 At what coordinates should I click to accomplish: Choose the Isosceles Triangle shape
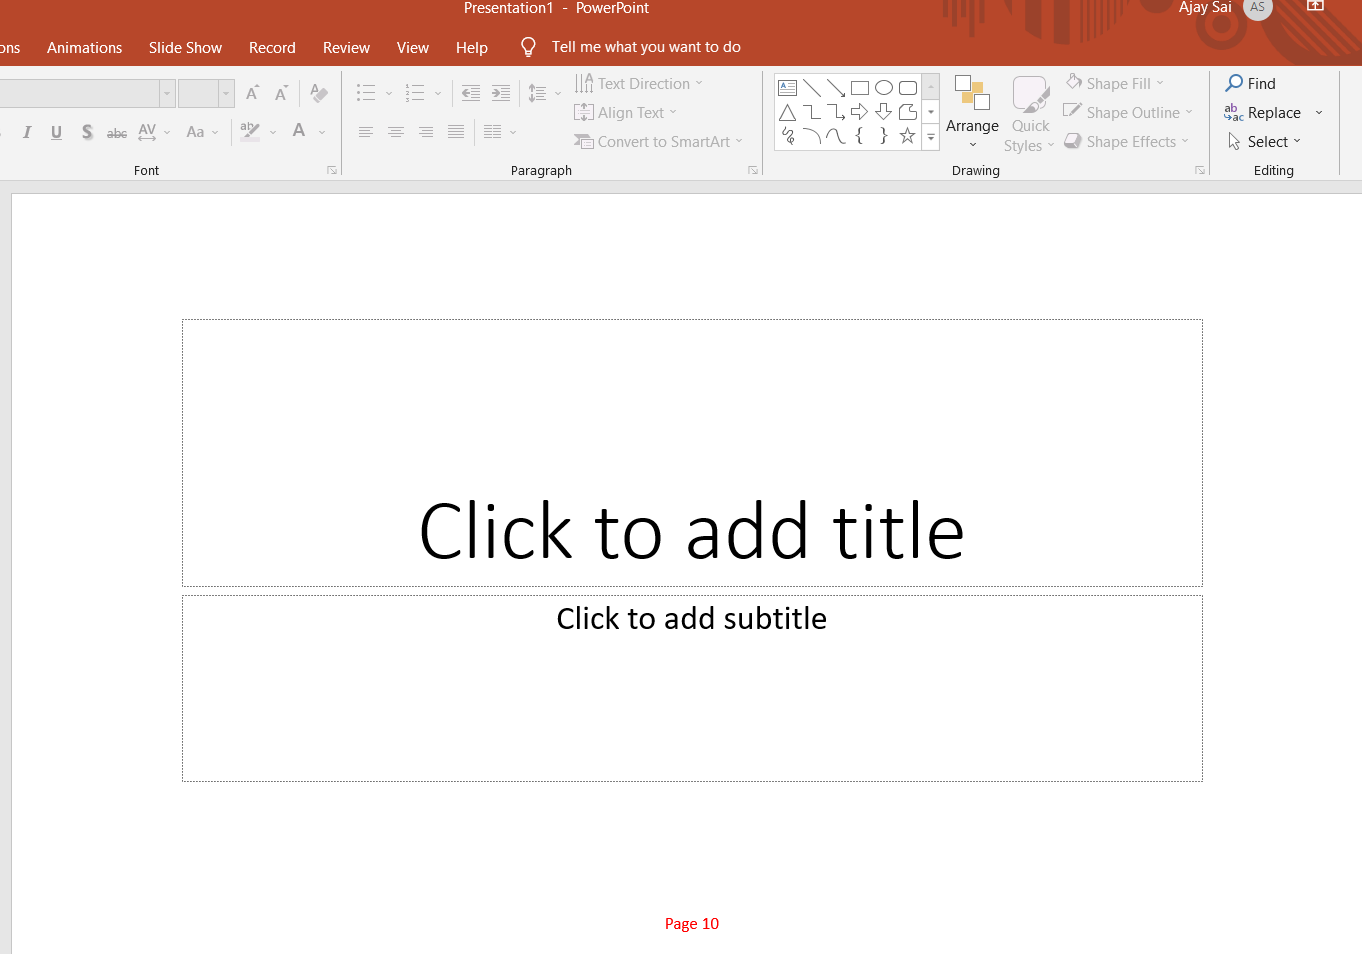(788, 112)
